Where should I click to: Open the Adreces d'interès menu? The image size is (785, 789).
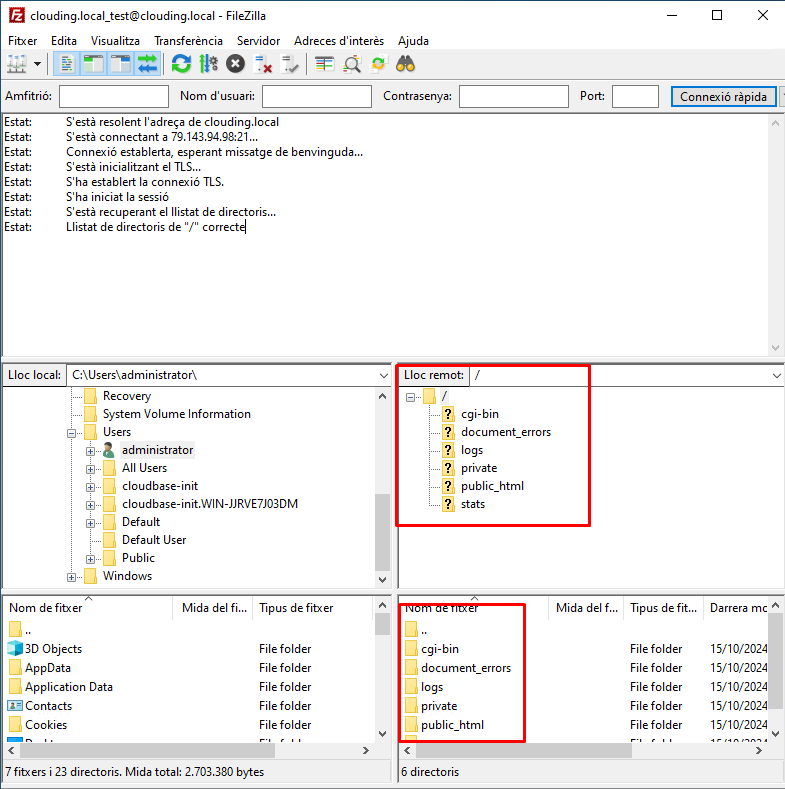pyautogui.click(x=339, y=41)
